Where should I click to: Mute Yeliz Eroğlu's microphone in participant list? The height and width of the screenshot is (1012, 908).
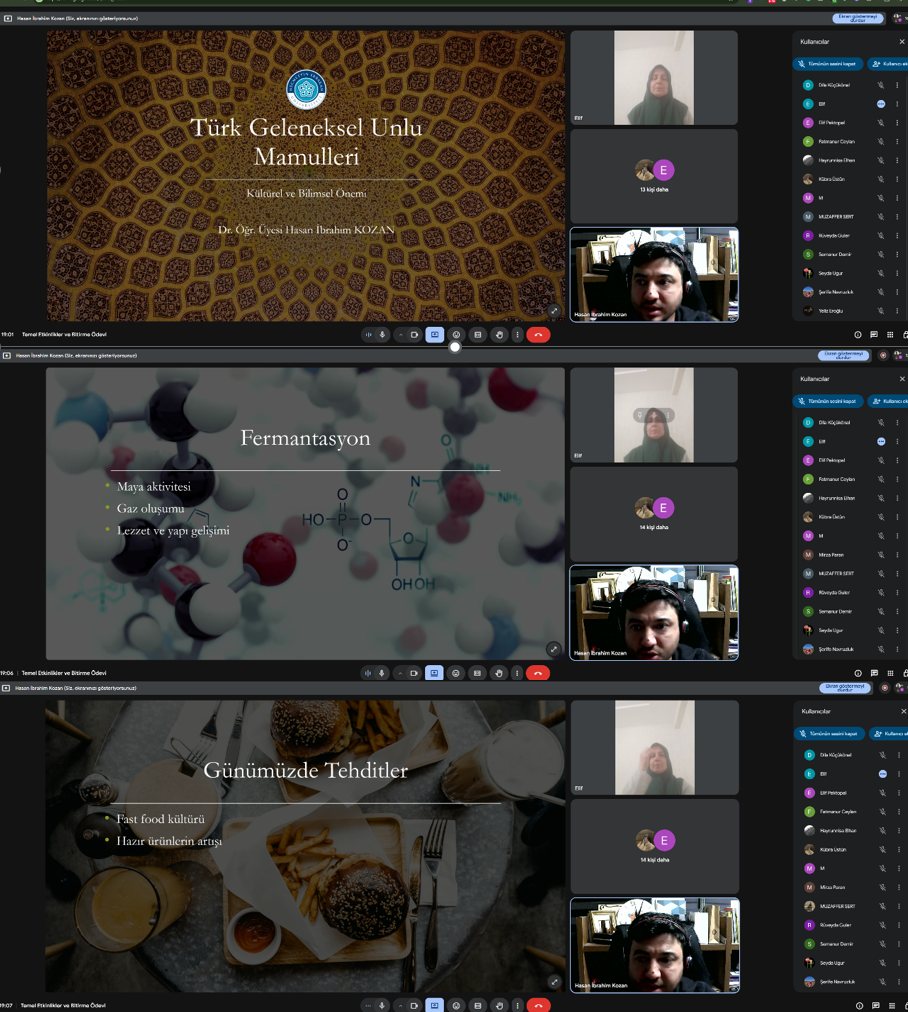[x=881, y=311]
